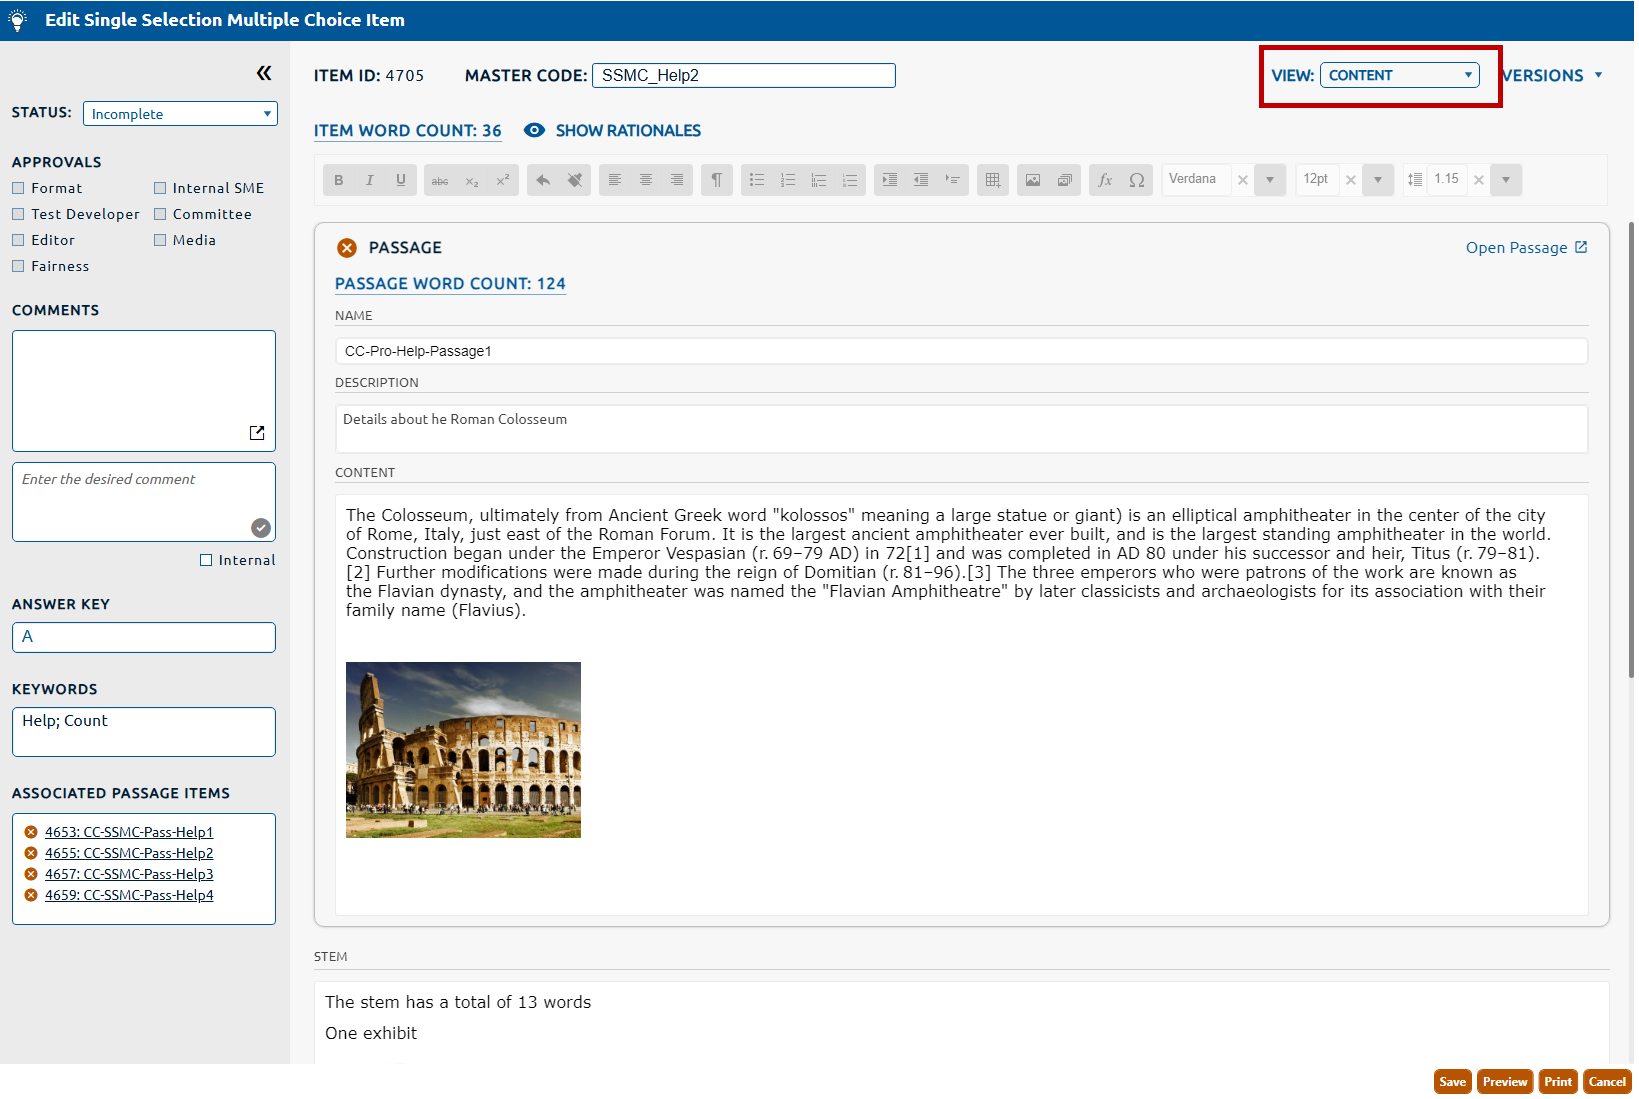Submit comment with the checkmark icon
Viewport: 1639px width, 1099px height.
point(261,528)
